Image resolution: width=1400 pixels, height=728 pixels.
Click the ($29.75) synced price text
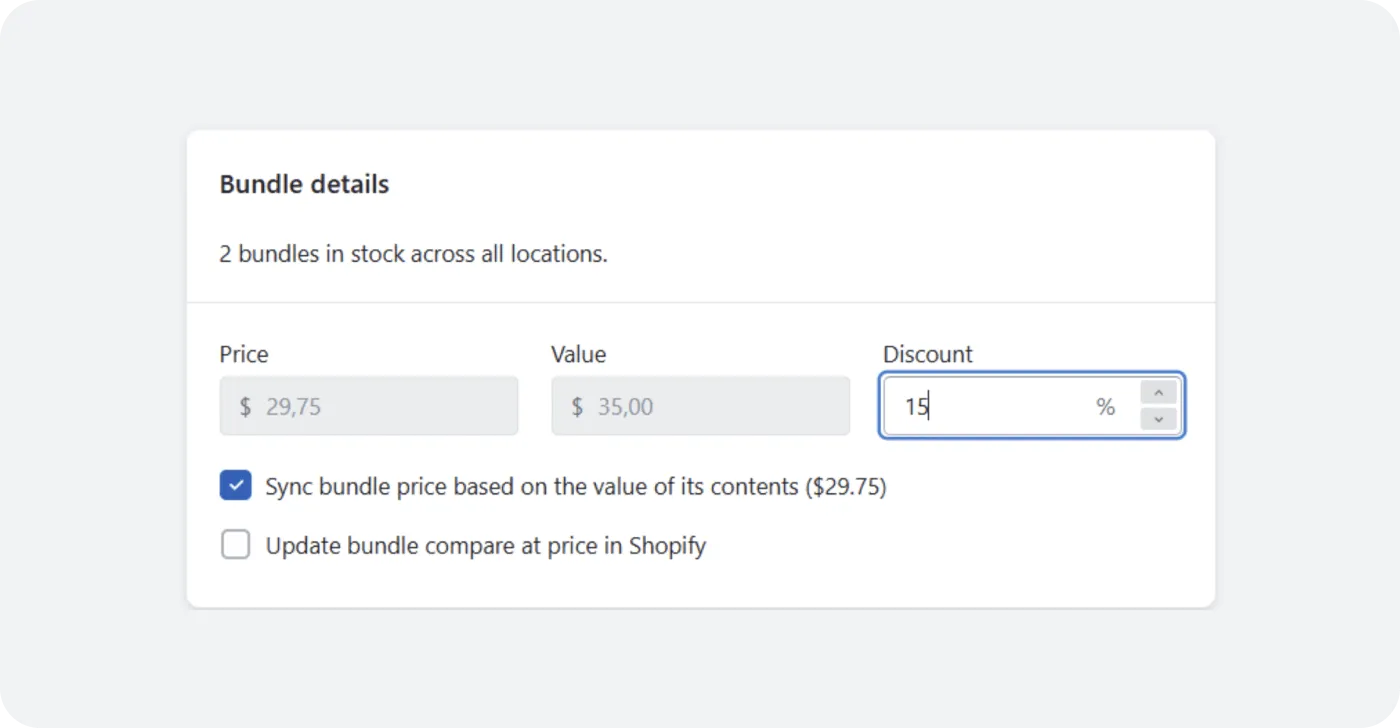[x=846, y=486]
